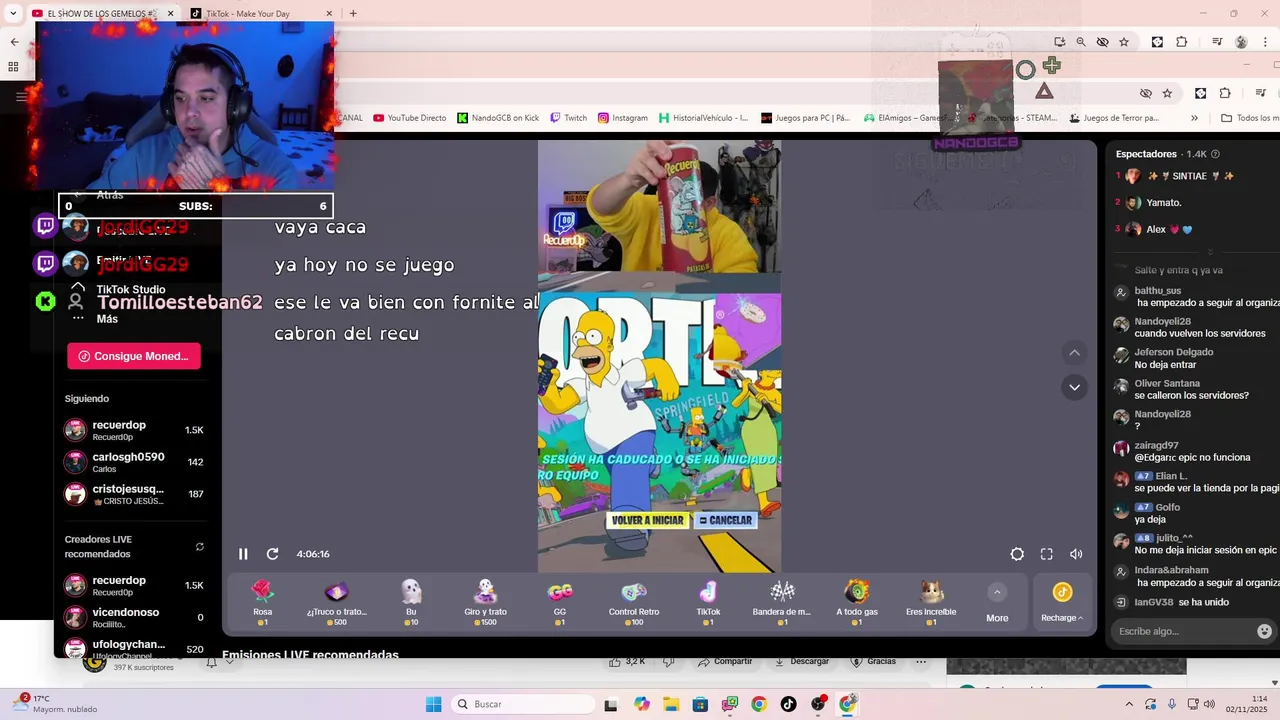Pause the TikTok live stream
Viewport: 1280px width, 720px height.
point(243,554)
